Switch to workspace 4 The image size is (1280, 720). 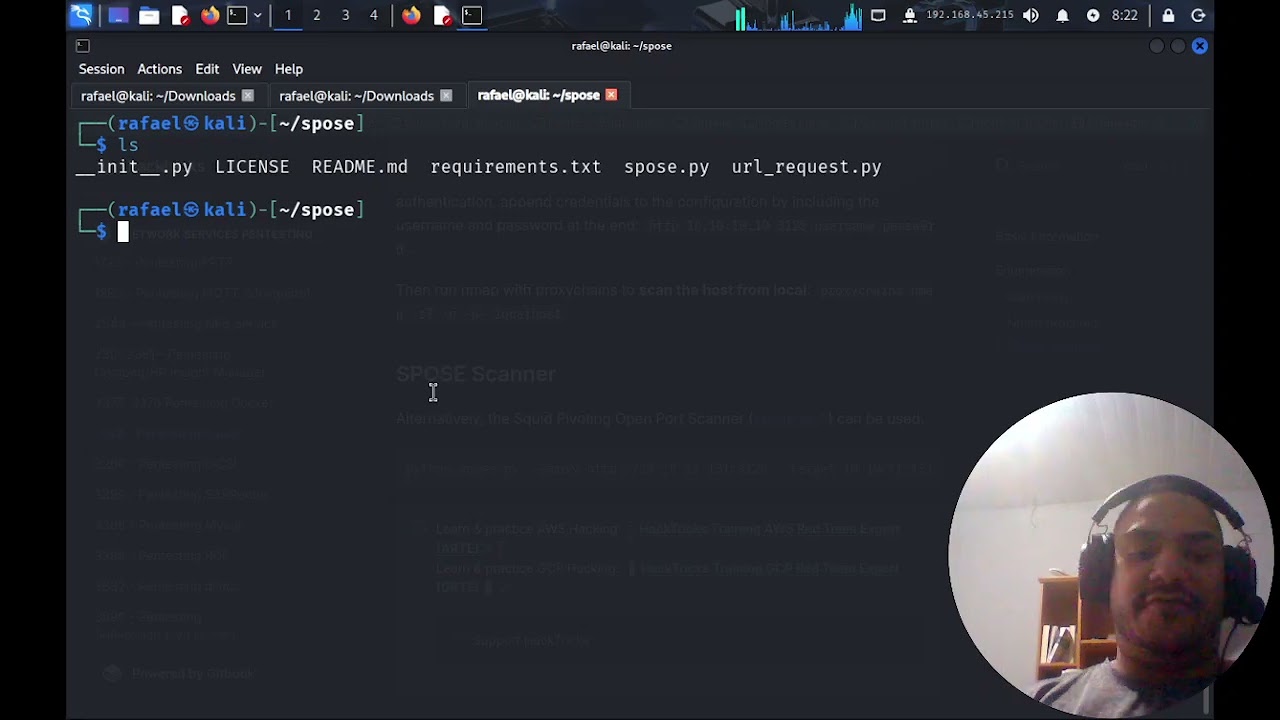tap(374, 15)
